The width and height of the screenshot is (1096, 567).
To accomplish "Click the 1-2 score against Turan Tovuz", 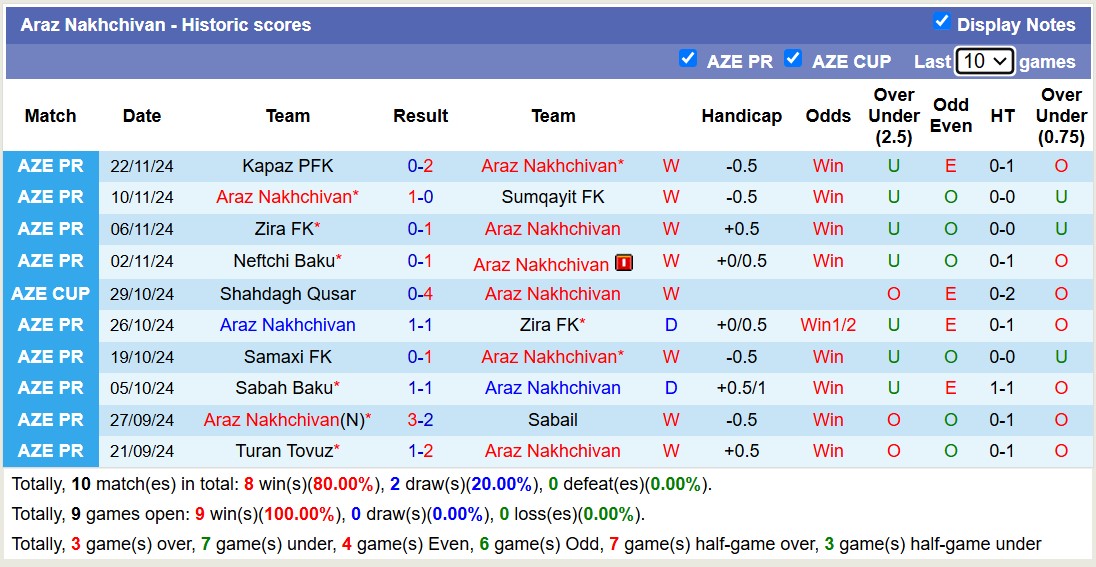I will [420, 451].
